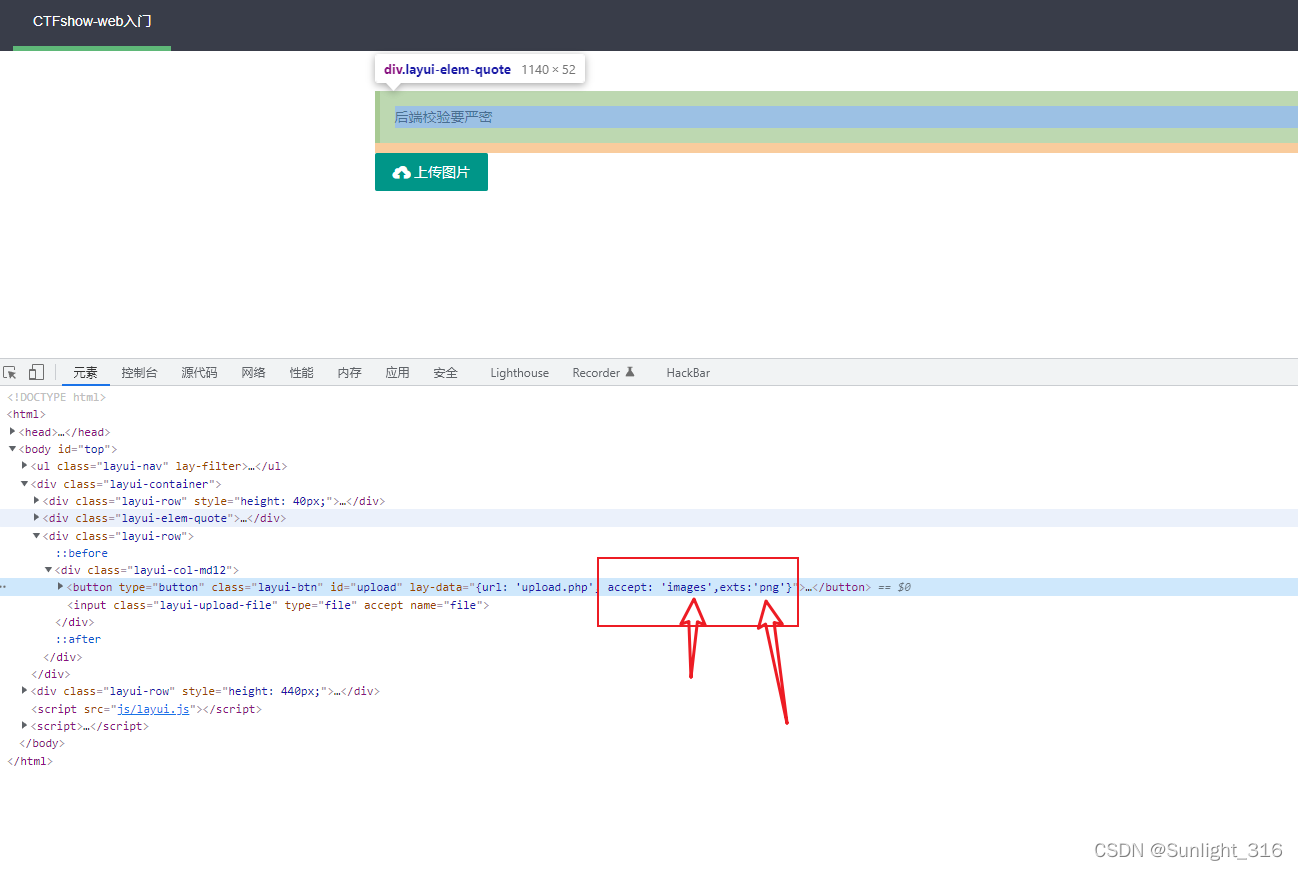Switch to the 网络 tab
This screenshot has height=870, width=1298.
tap(253, 372)
